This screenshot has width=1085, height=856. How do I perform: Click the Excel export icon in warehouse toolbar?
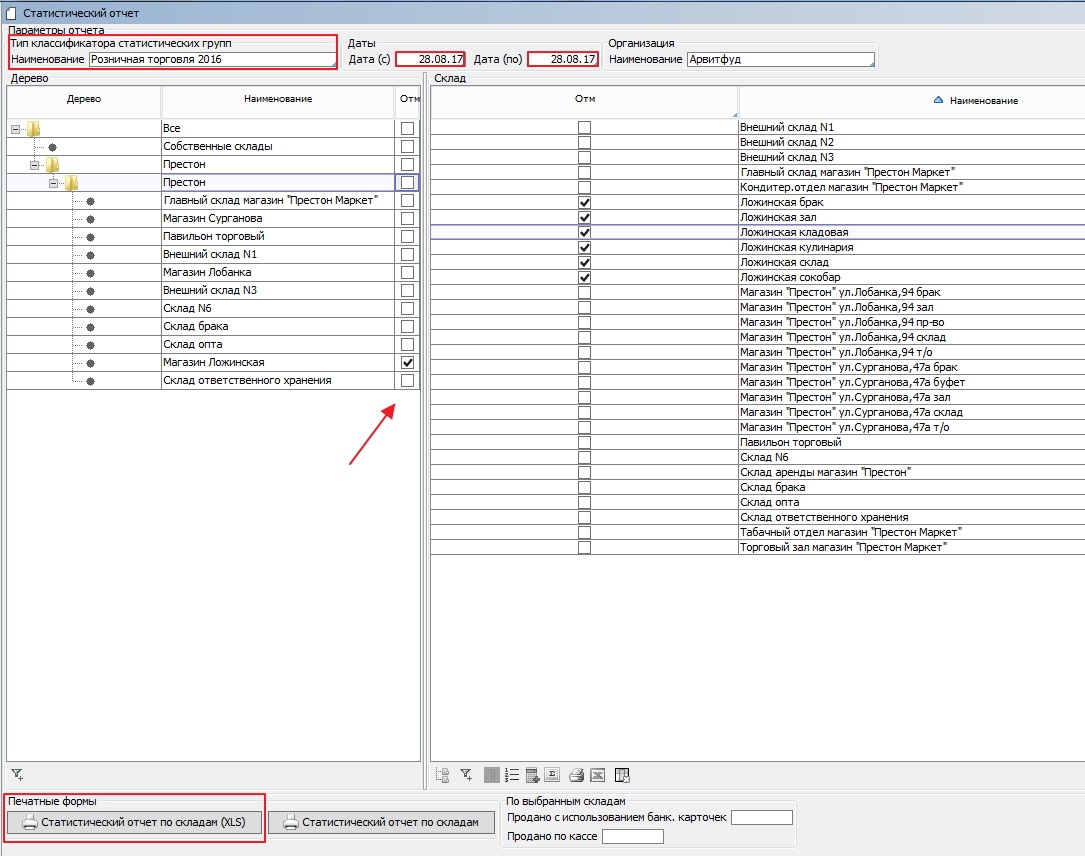(597, 775)
